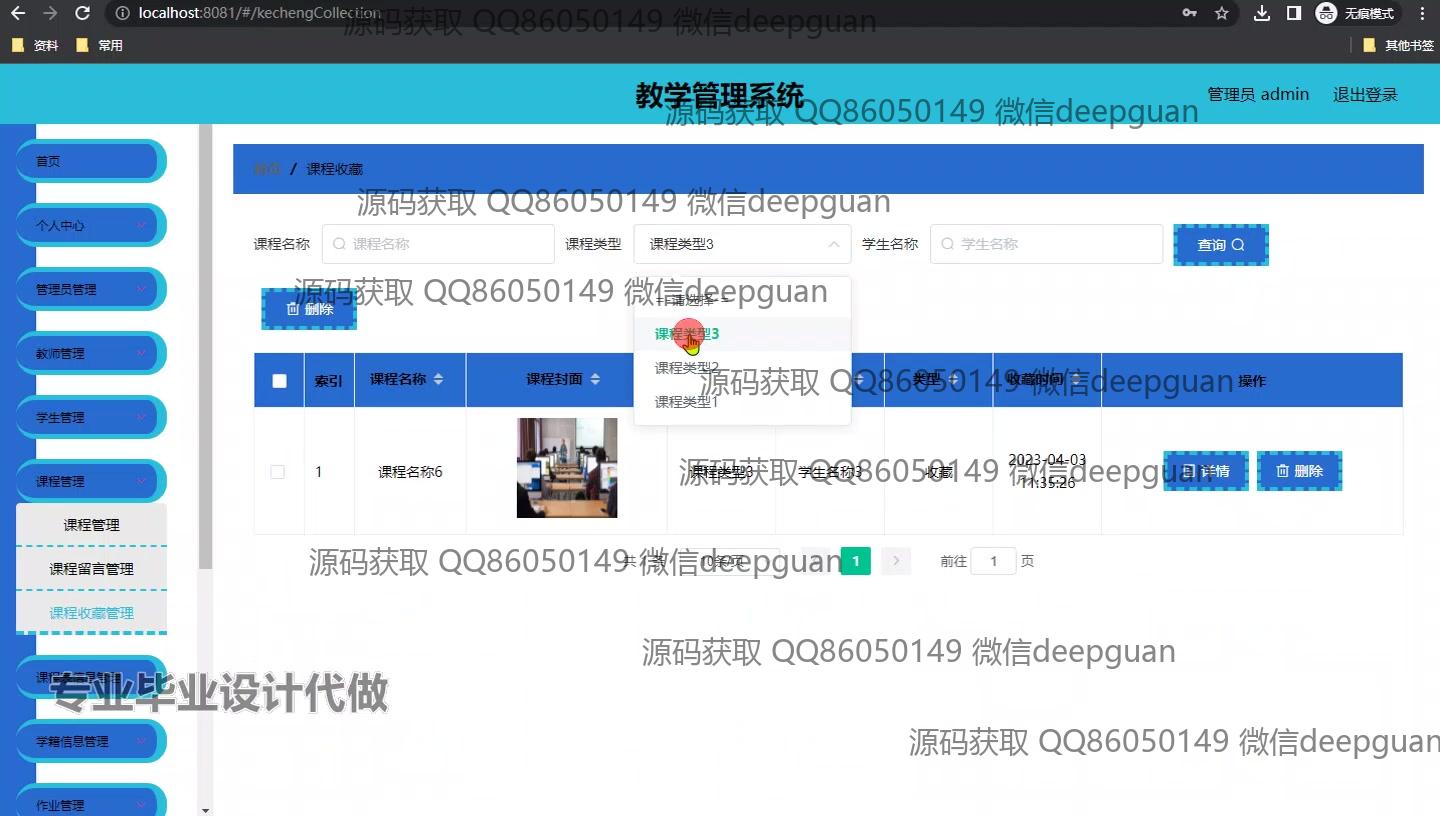This screenshot has height=816, width=1440.
Task: Delete the 课程名称6 row
Action: 1299,471
